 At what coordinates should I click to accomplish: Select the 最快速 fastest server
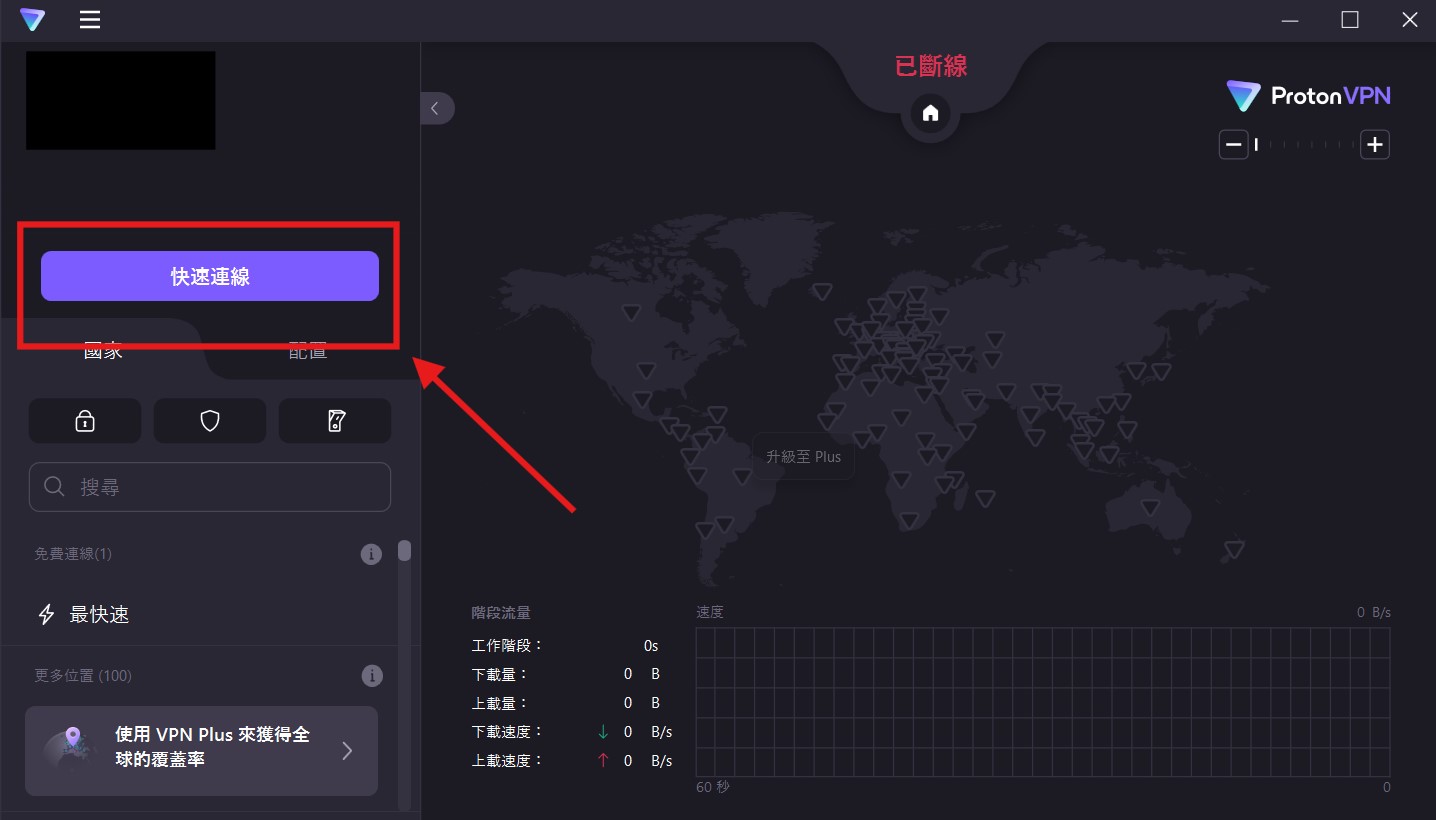pyautogui.click(x=99, y=615)
